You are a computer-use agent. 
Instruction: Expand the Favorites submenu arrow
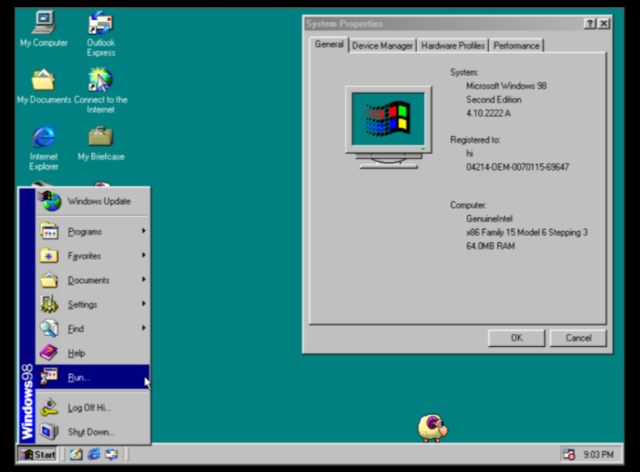pos(144,255)
